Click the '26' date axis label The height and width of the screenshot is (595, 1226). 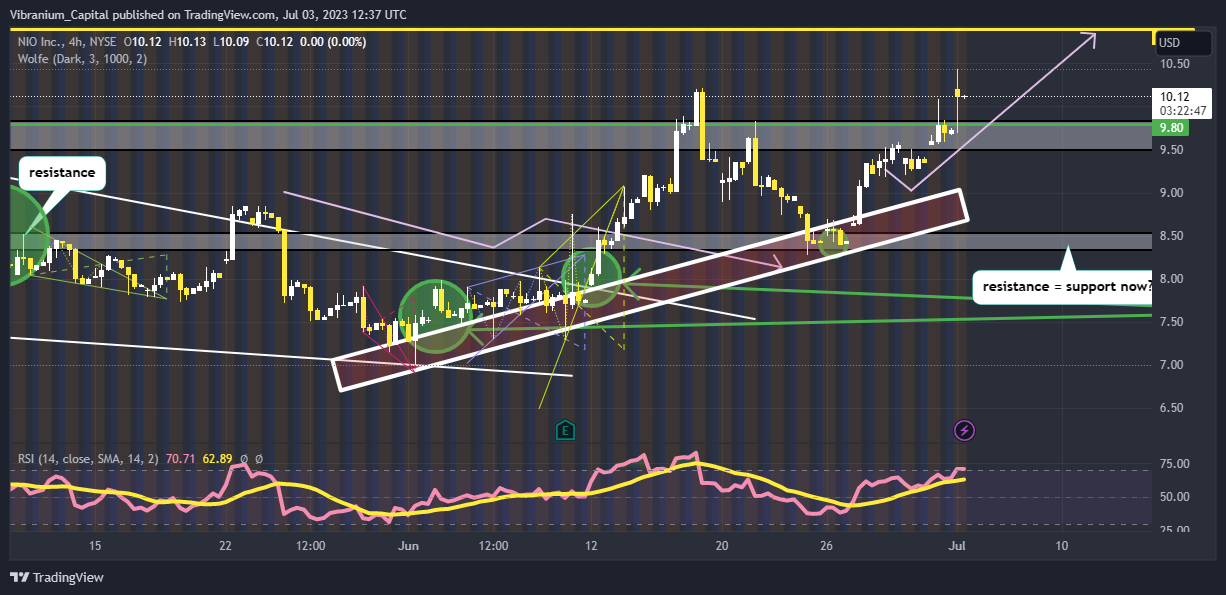tap(827, 546)
